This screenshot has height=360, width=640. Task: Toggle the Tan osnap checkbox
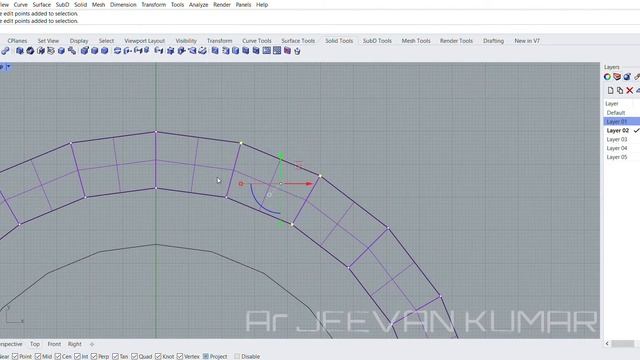click(115, 356)
